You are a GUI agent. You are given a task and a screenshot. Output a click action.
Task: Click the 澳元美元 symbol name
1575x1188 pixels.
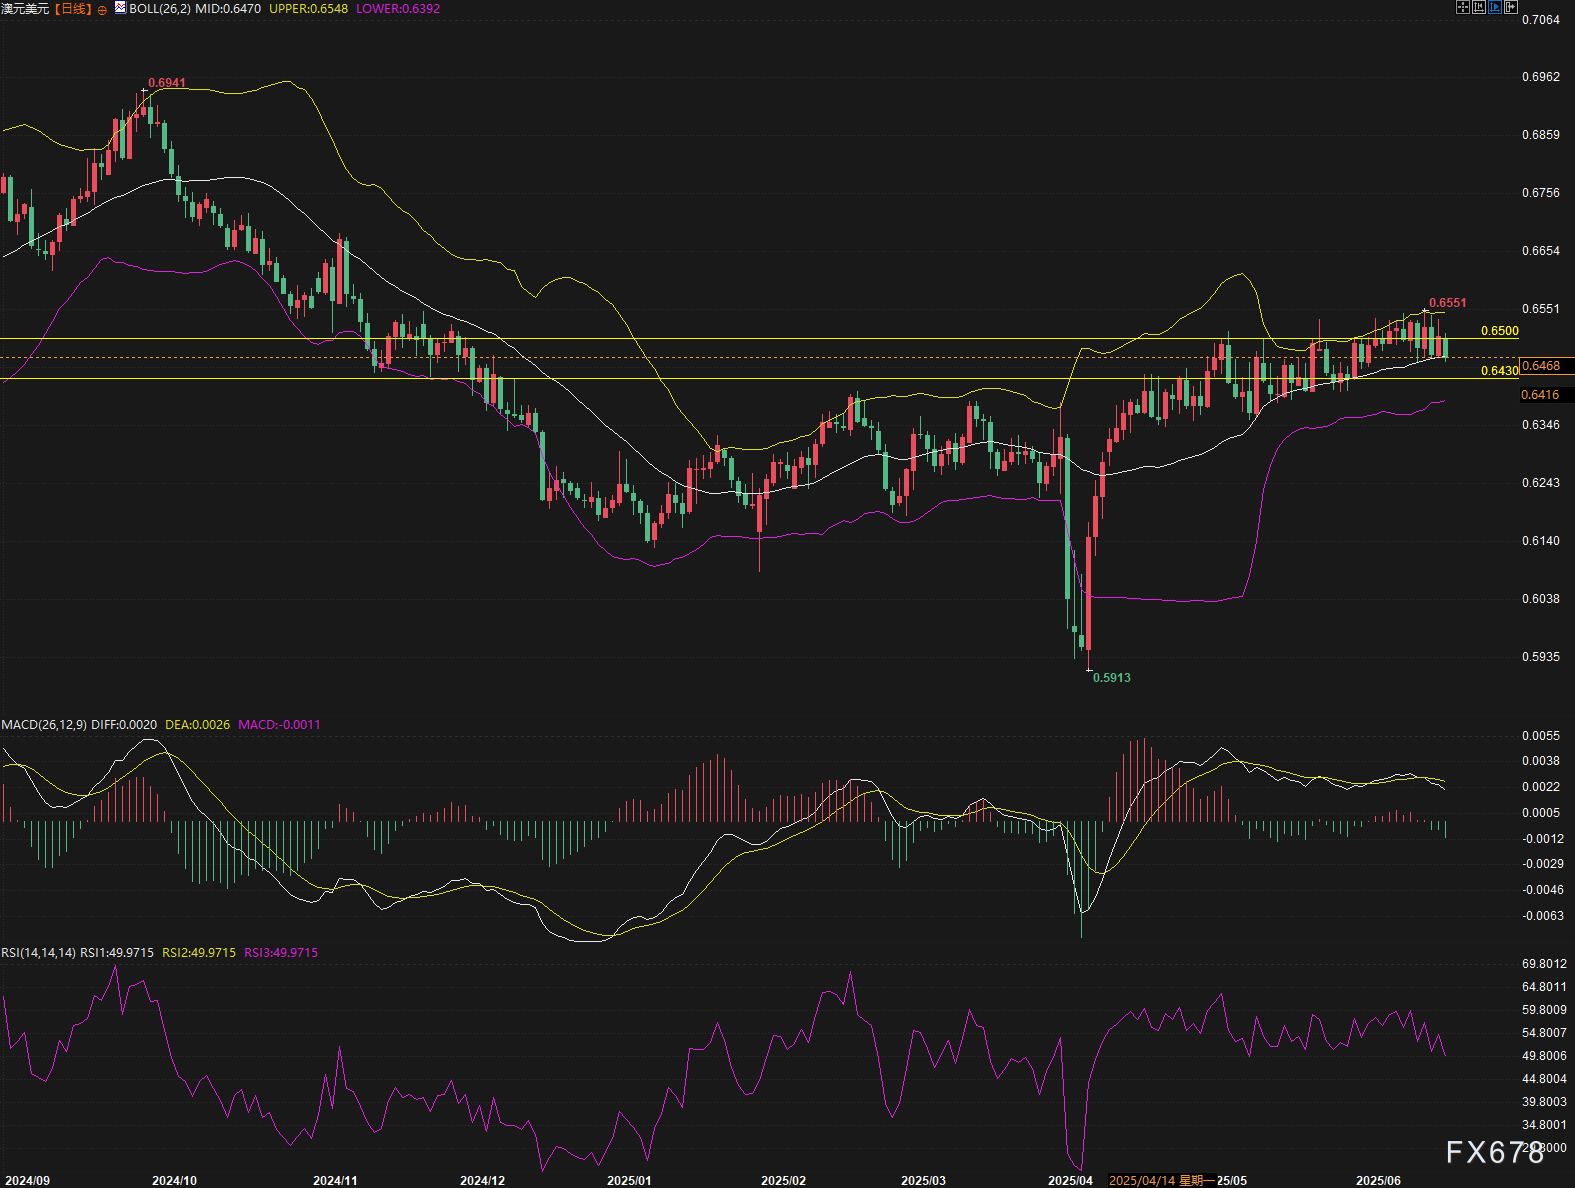coord(25,9)
